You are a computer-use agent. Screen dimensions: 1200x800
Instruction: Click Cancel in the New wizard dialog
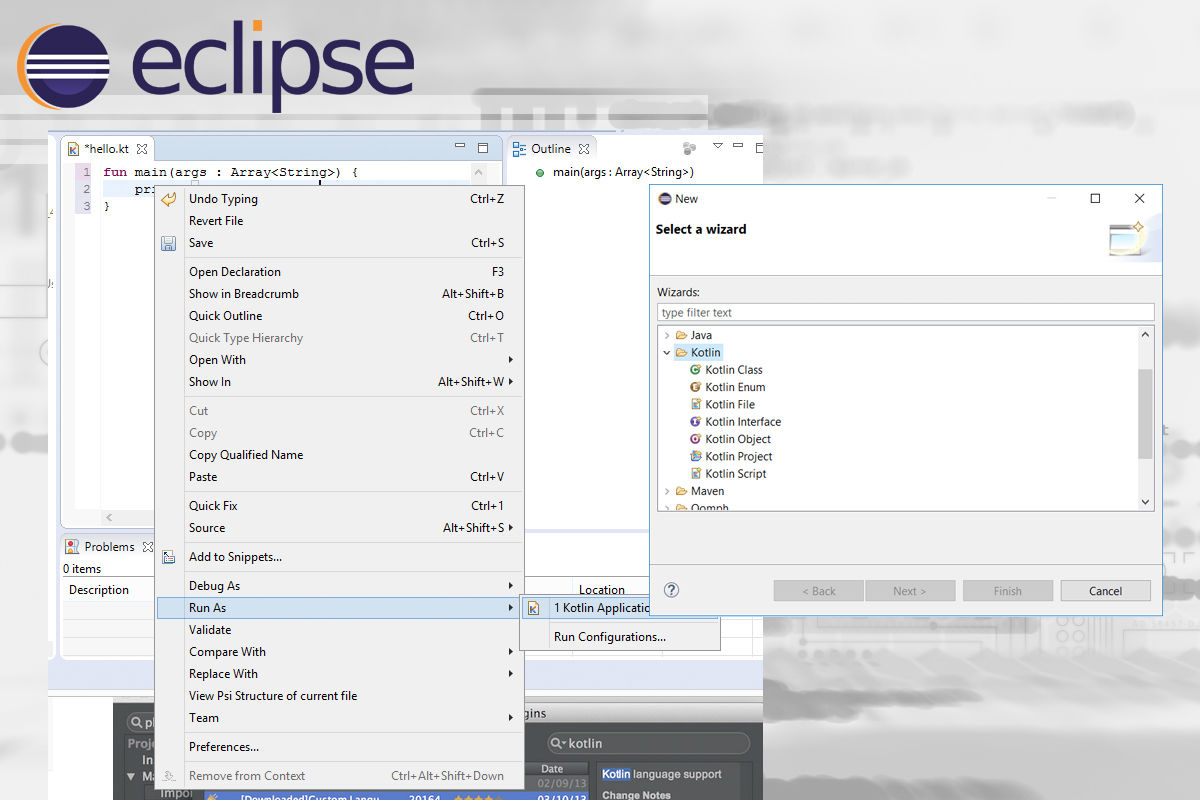(x=1105, y=590)
